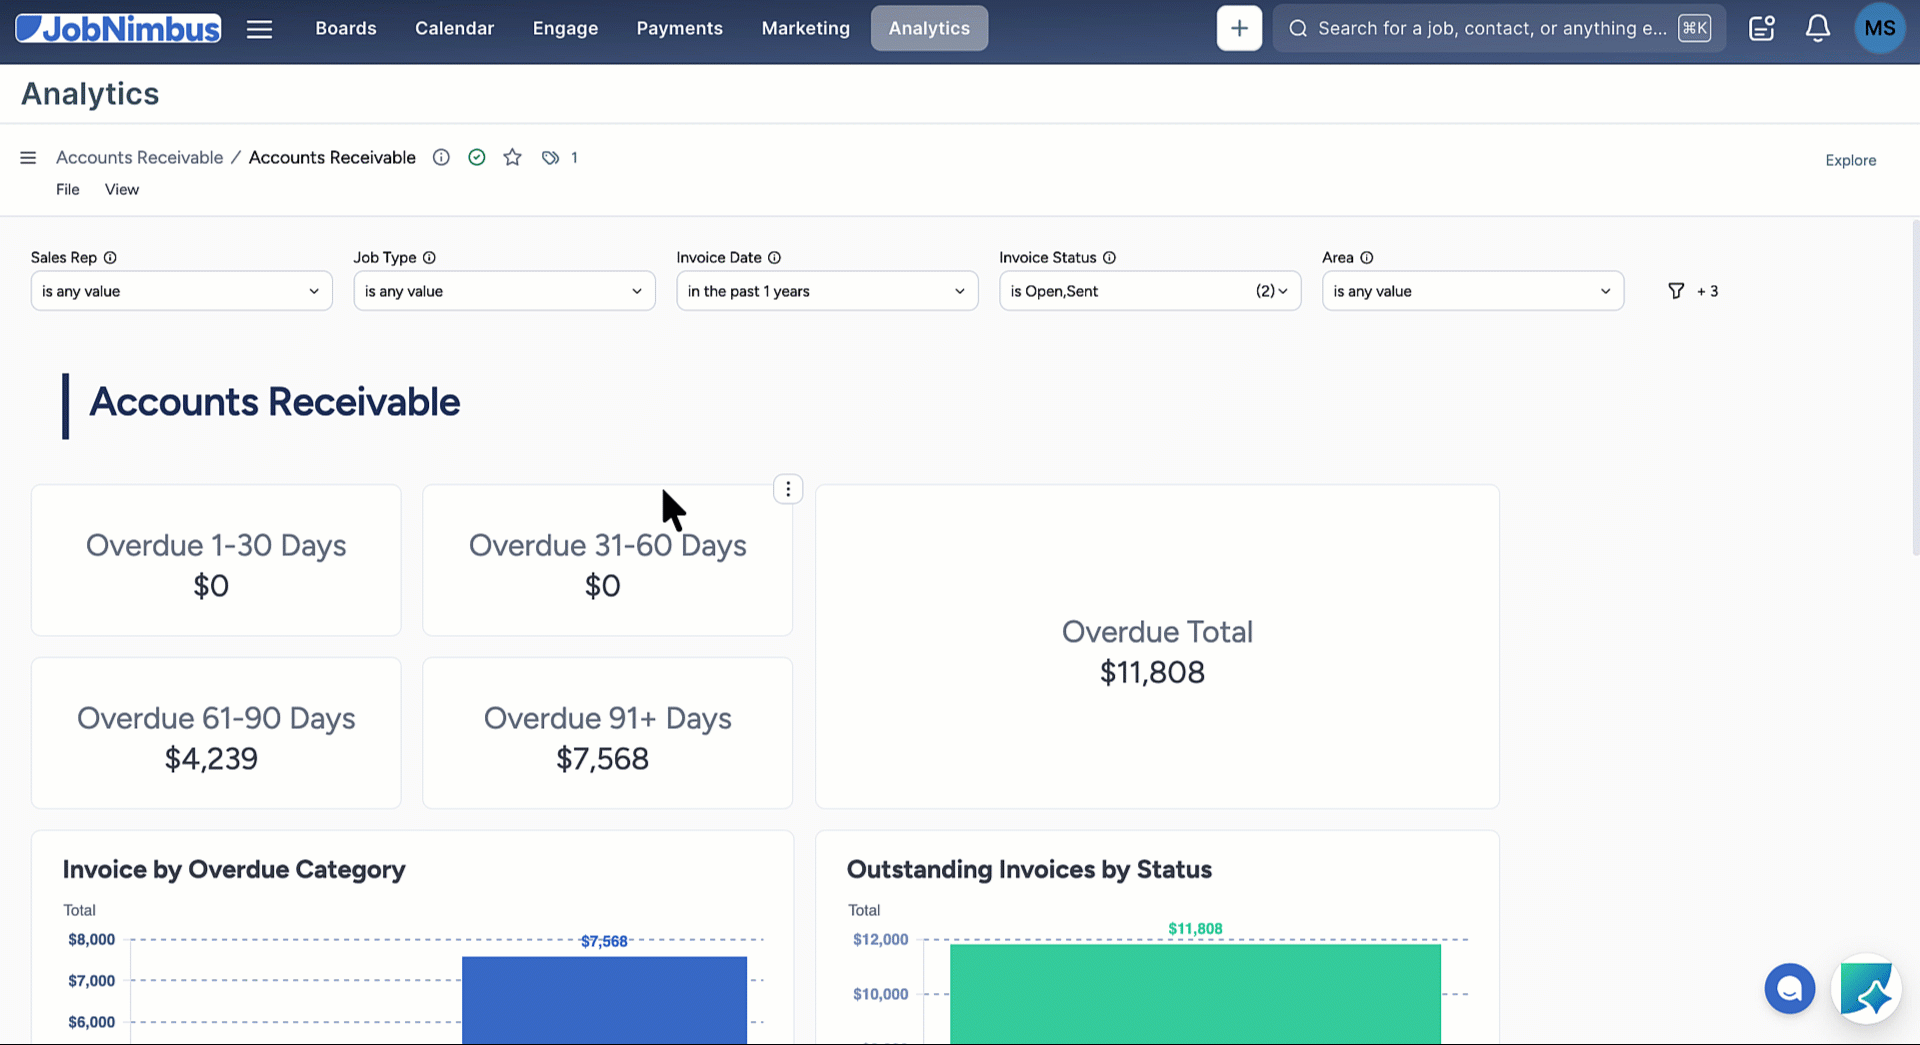Show dashboard info icon beside title
This screenshot has height=1045, width=1920.
(x=441, y=157)
